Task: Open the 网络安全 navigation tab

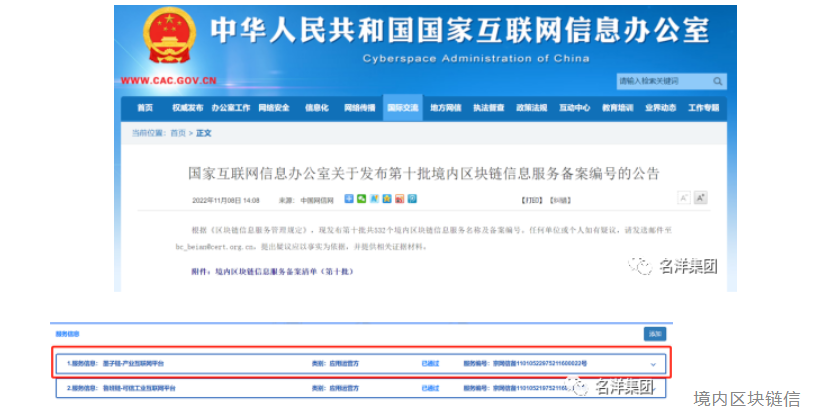Action: pyautogui.click(x=274, y=108)
